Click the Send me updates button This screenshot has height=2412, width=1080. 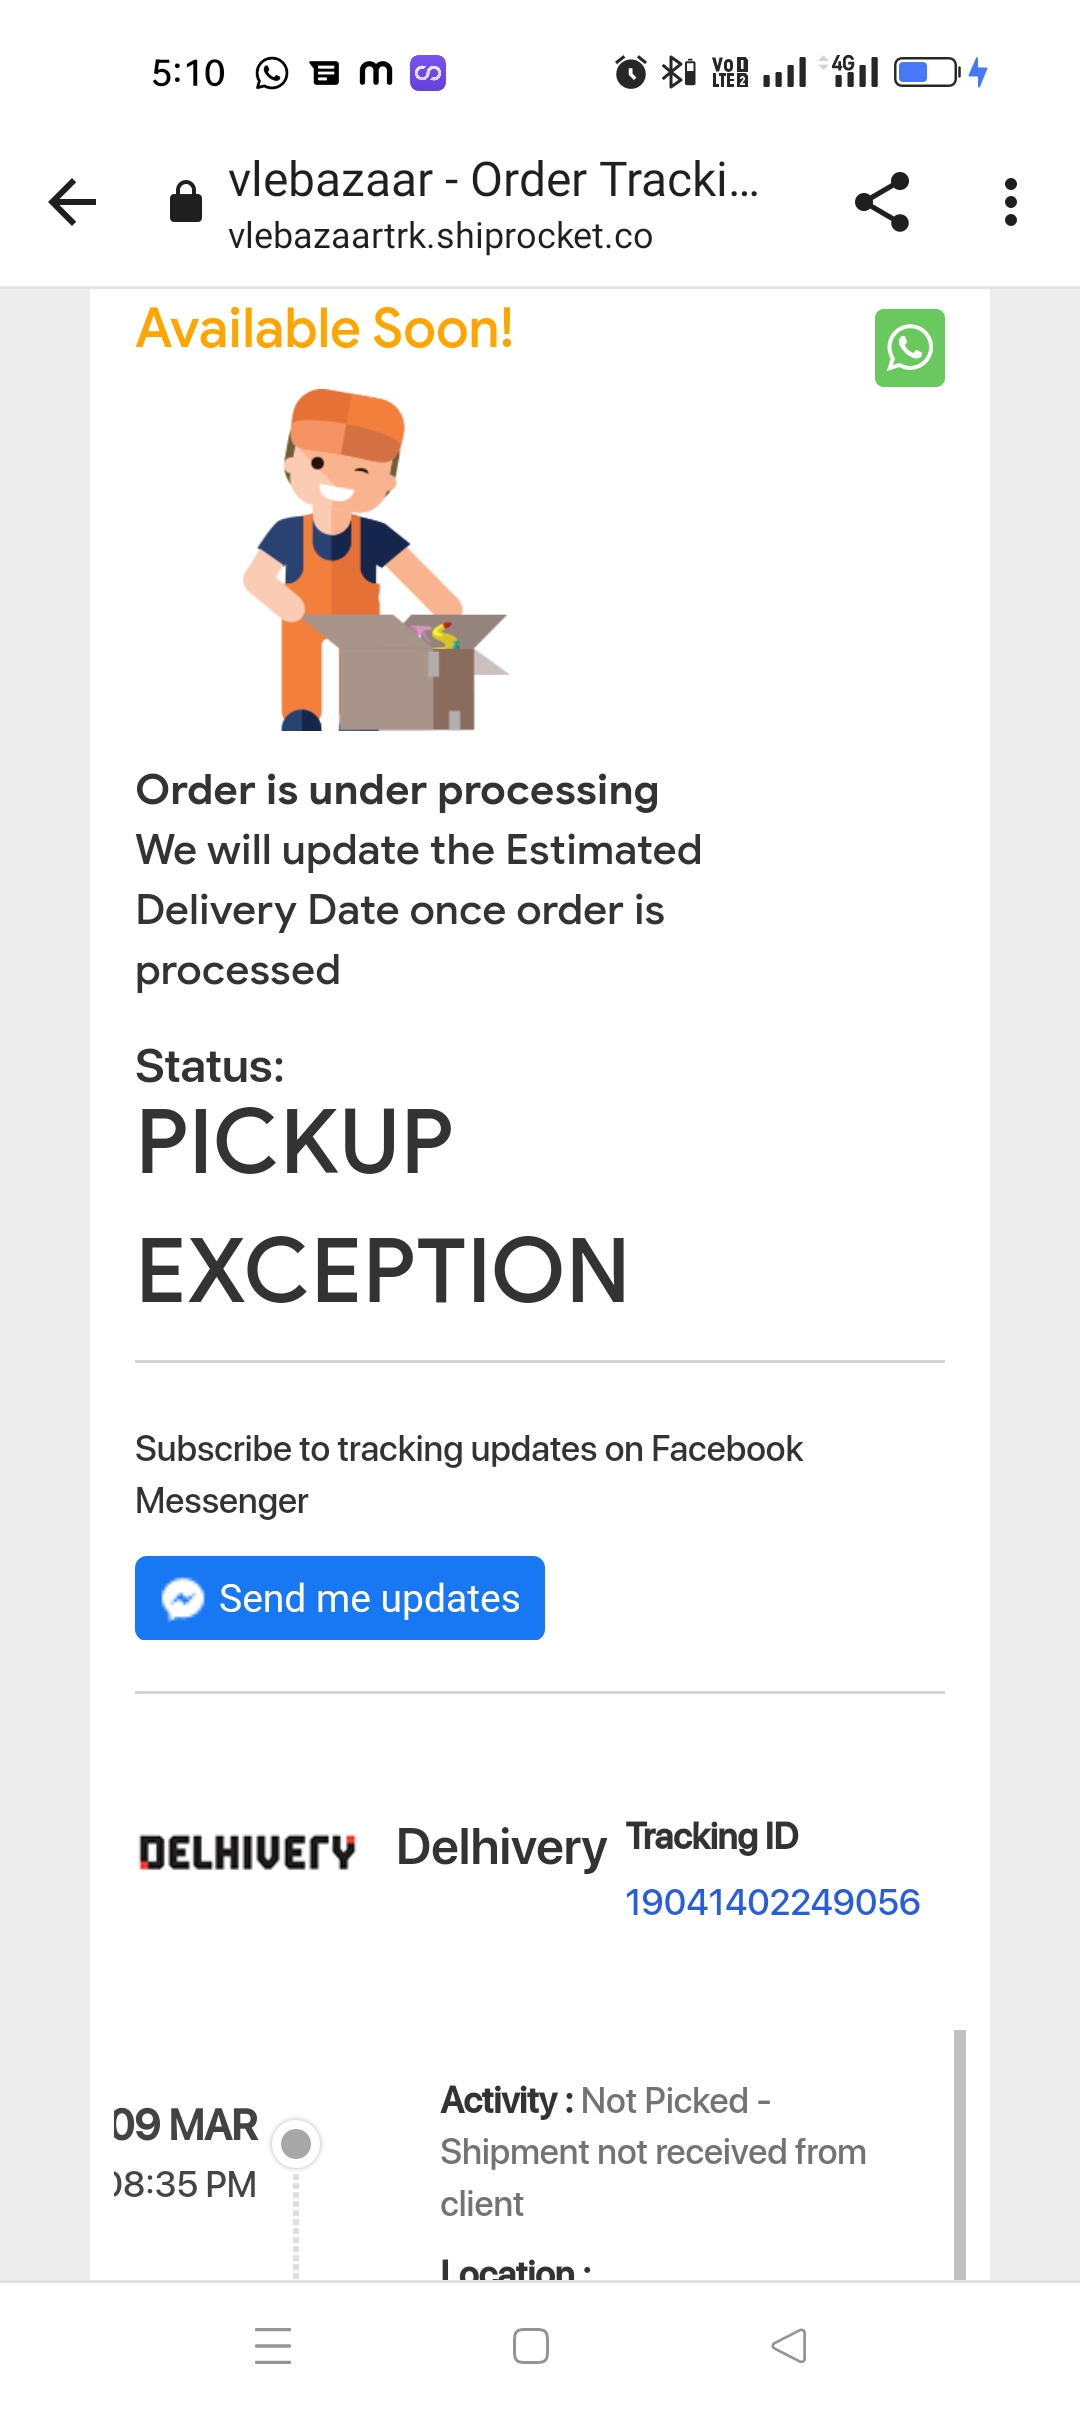[x=340, y=1598]
